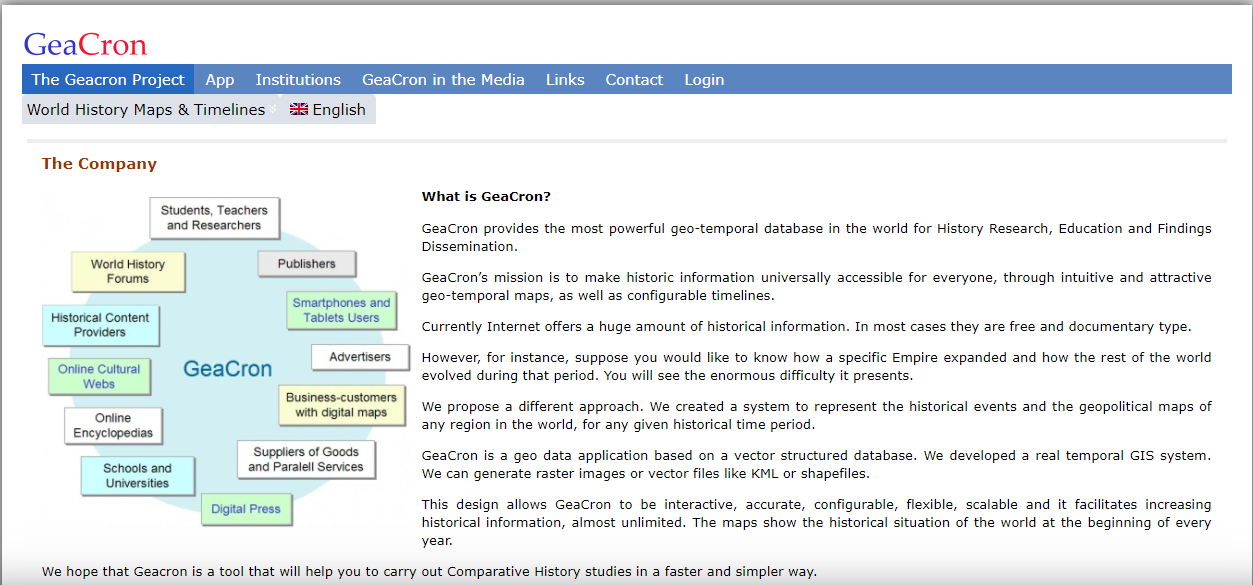Click The Company heading
Viewport: 1253px width, 585px height.
click(x=99, y=164)
